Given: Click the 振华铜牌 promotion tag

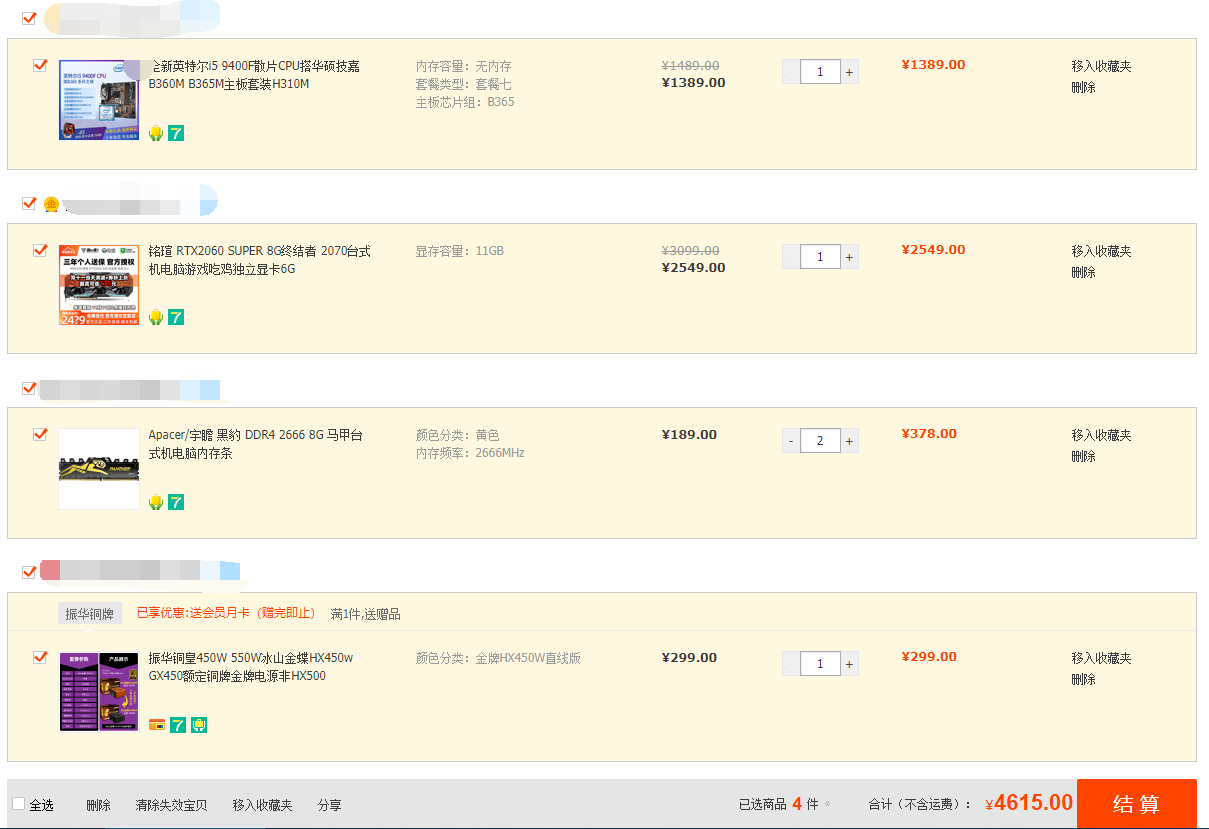Looking at the screenshot, I should click(90, 613).
